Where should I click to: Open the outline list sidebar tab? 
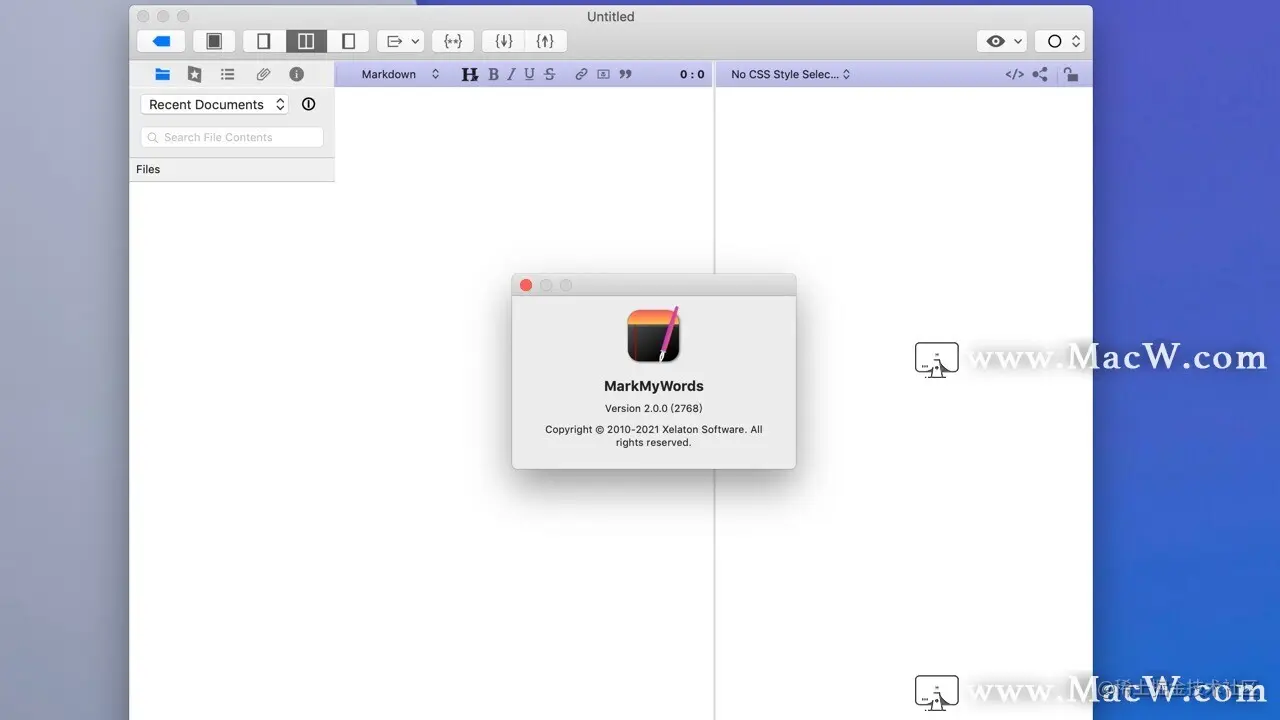pos(228,74)
